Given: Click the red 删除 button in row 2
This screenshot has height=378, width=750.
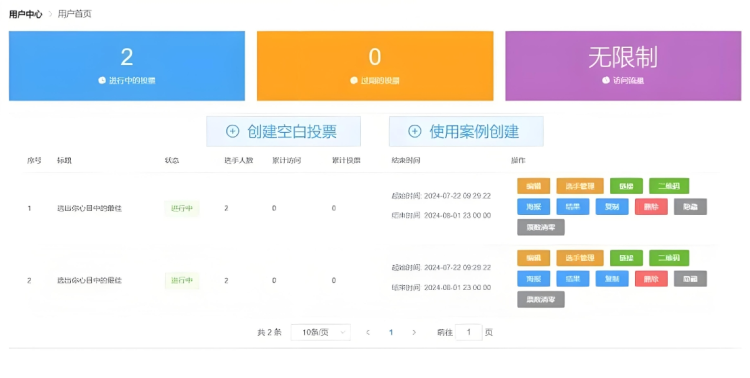Looking at the screenshot, I should pos(651,278).
